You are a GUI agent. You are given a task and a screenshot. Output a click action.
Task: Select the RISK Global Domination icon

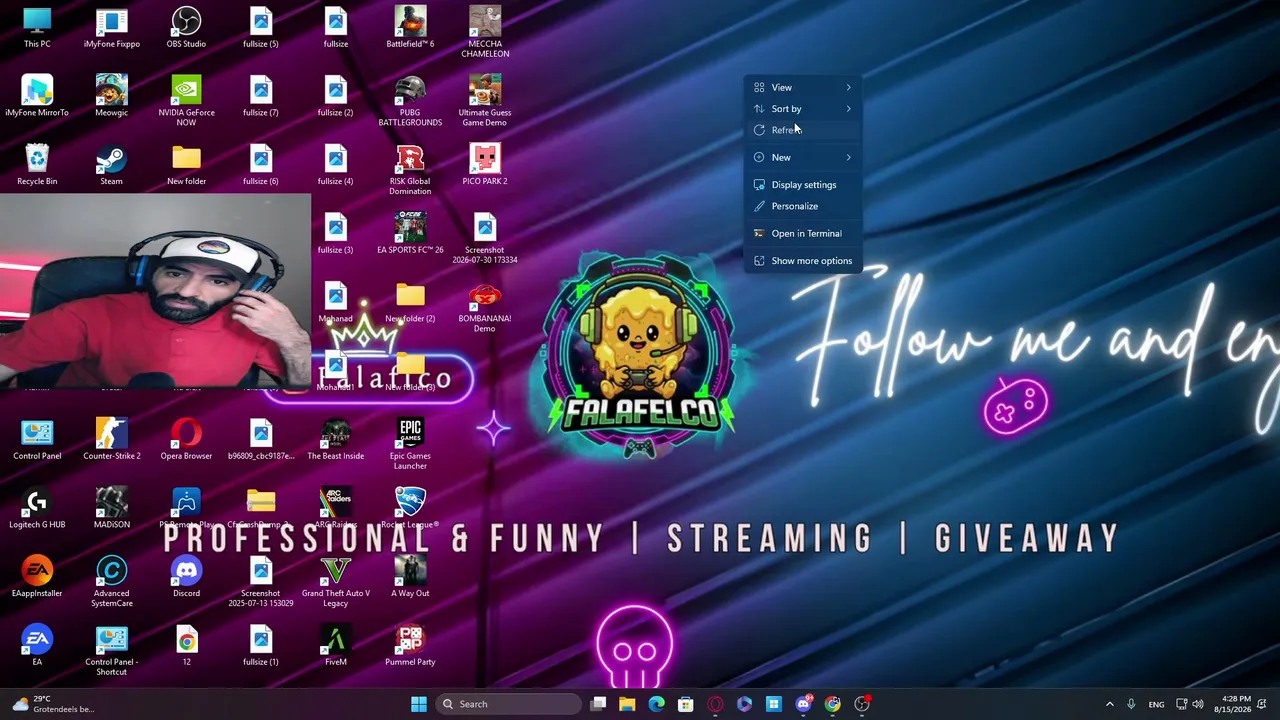pos(410,170)
